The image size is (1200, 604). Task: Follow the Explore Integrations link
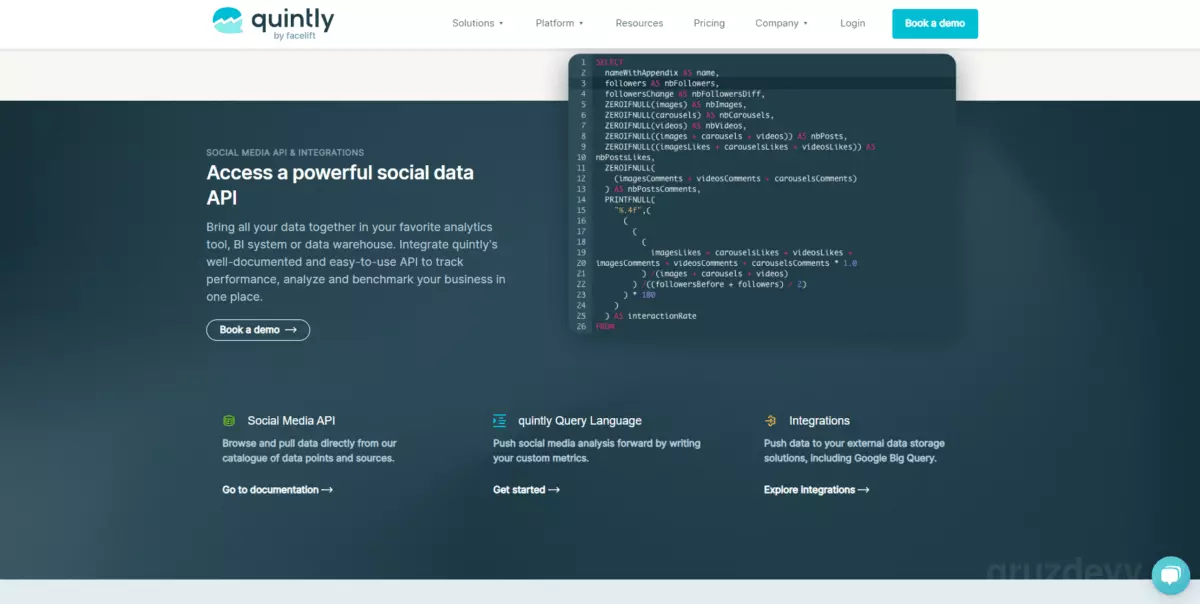pyautogui.click(x=816, y=490)
